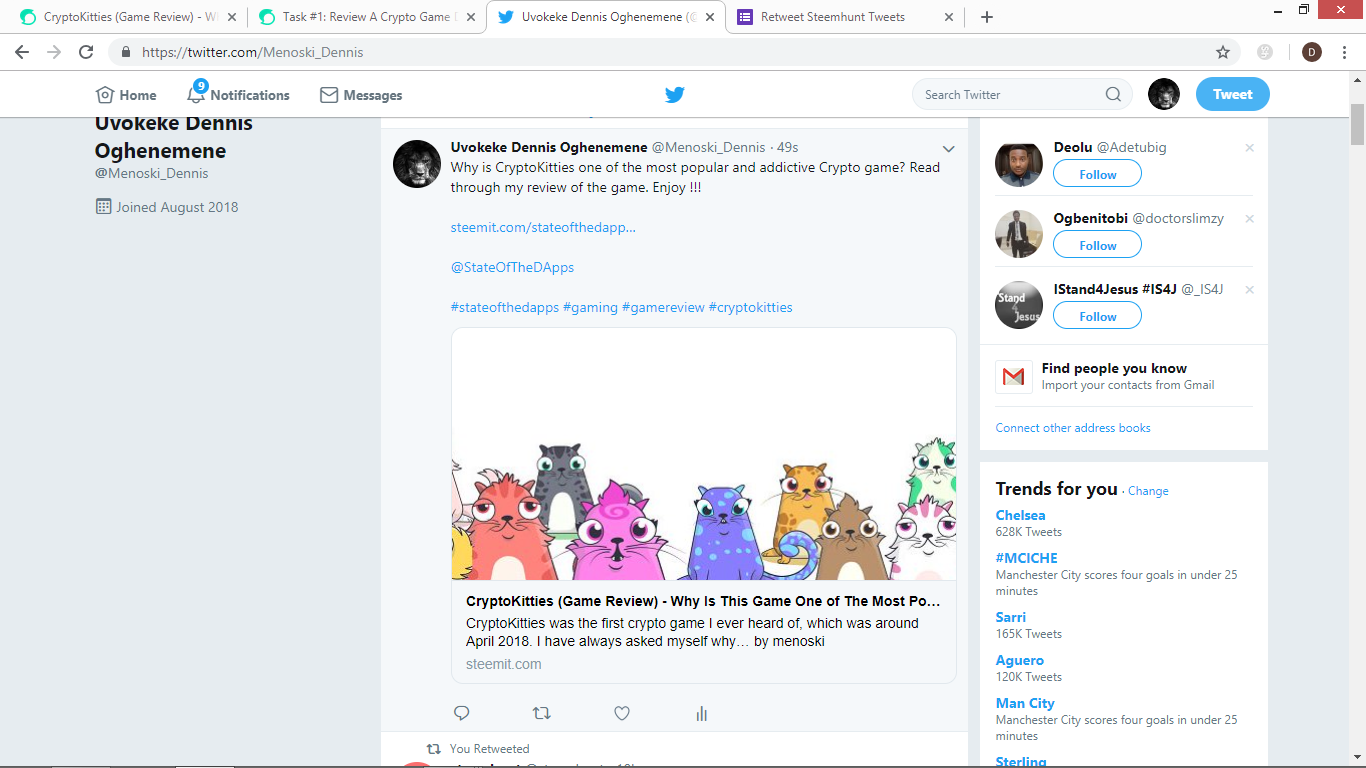Click Deolu's profile picture
The height and width of the screenshot is (768, 1366).
click(1019, 163)
